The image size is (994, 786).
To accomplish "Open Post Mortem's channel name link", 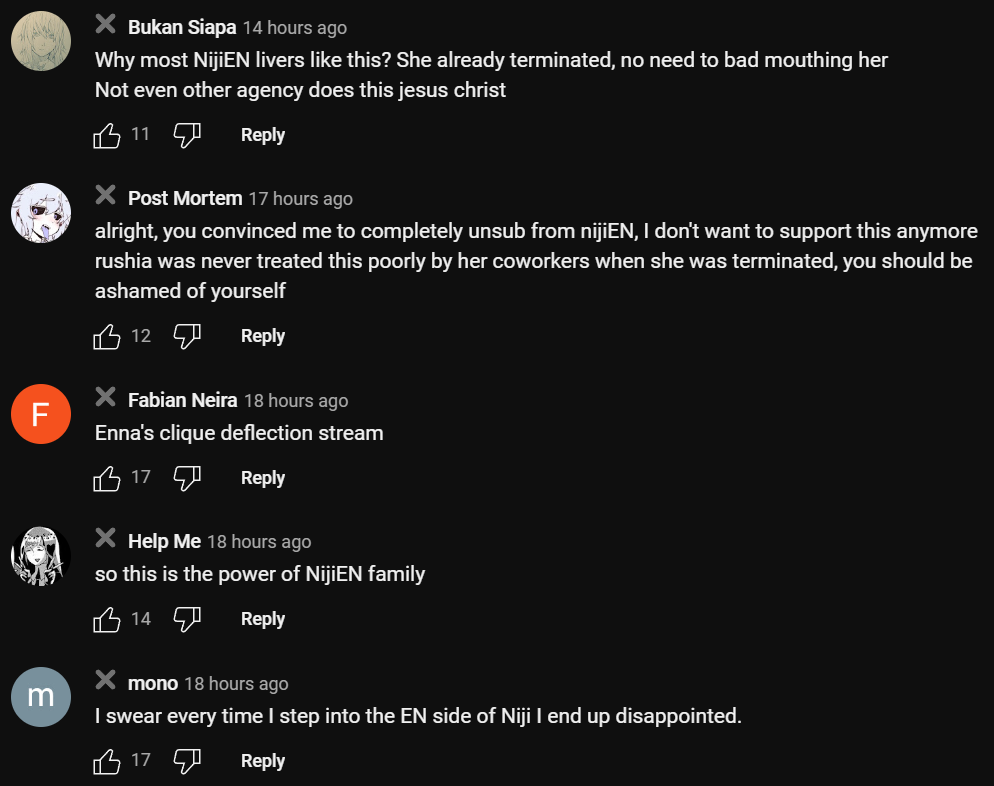I will tap(185, 198).
